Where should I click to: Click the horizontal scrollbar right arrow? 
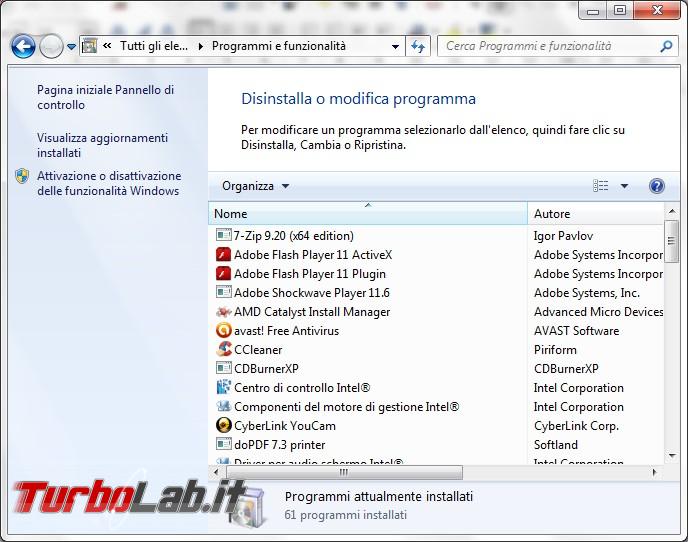(x=655, y=473)
